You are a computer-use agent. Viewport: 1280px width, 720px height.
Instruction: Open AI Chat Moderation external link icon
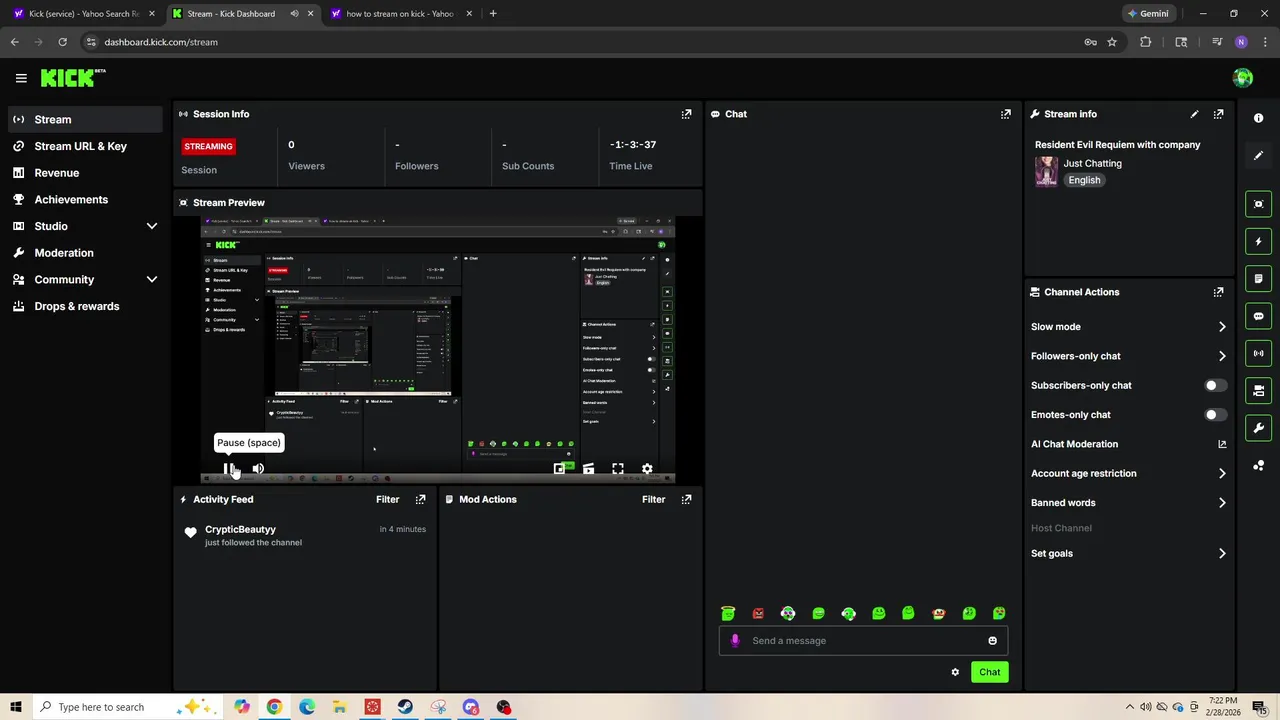(1222, 444)
